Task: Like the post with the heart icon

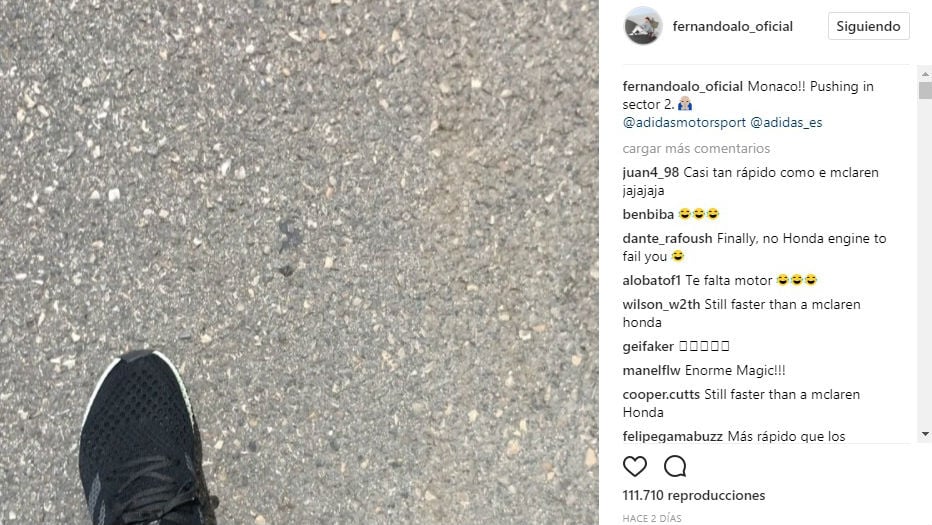Action: [x=634, y=466]
